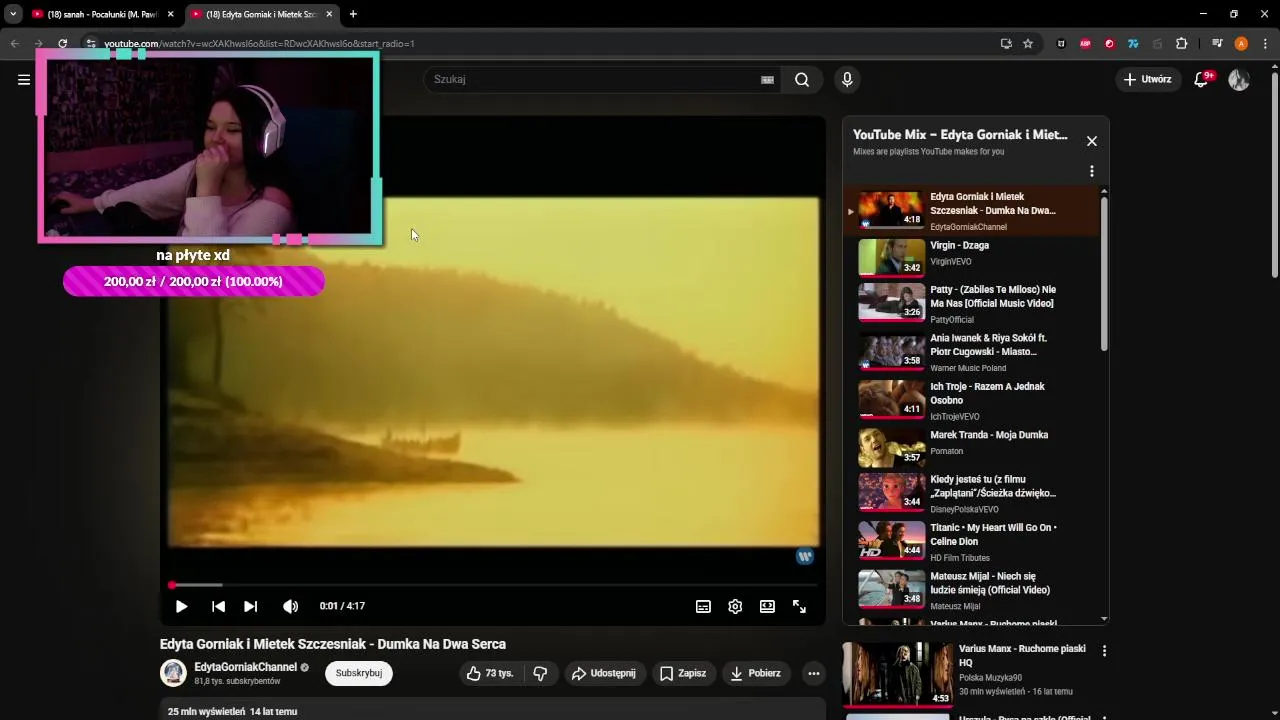The height and width of the screenshot is (720, 1280).
Task: Skip to the previous video
Action: click(218, 606)
